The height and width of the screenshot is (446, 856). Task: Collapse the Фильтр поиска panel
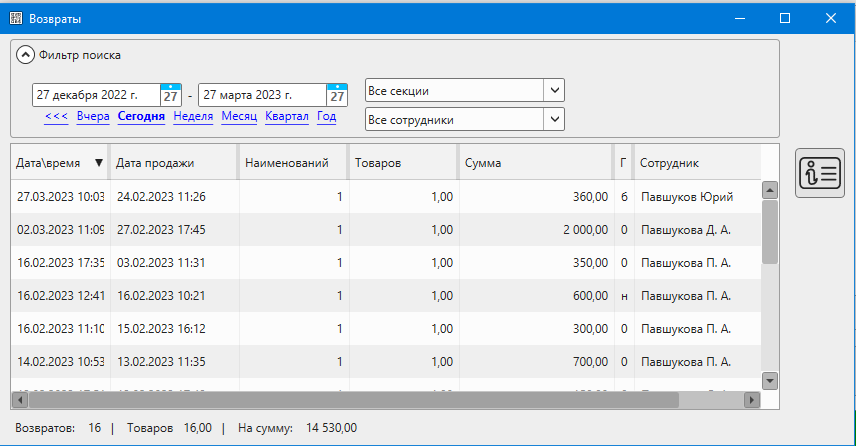27,55
